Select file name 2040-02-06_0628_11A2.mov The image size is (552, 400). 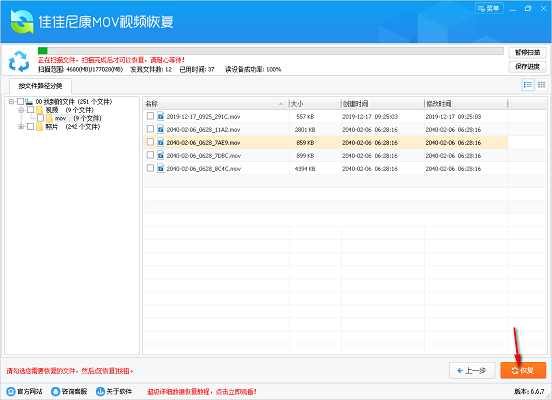203,130
